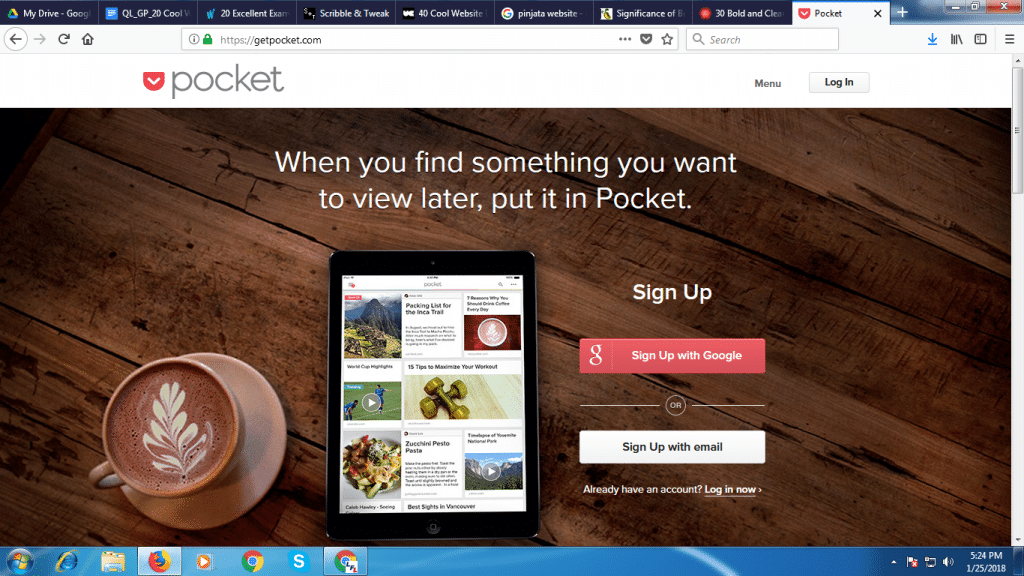
Task: Switch to the My Drive Google tab
Action: [49, 13]
